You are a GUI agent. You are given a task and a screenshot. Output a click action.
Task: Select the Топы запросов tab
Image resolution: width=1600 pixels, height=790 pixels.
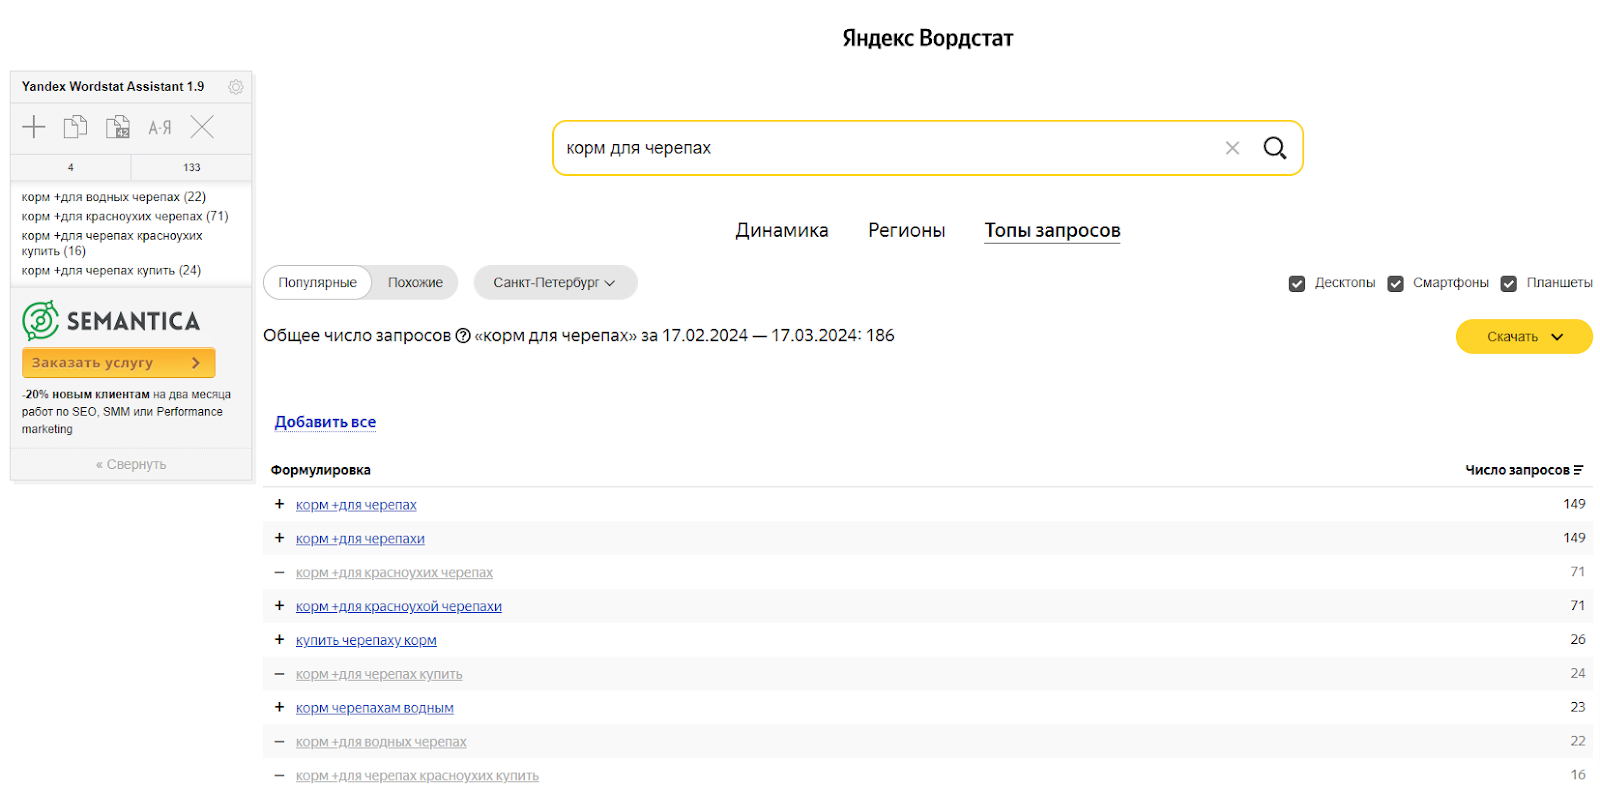[x=1052, y=230]
